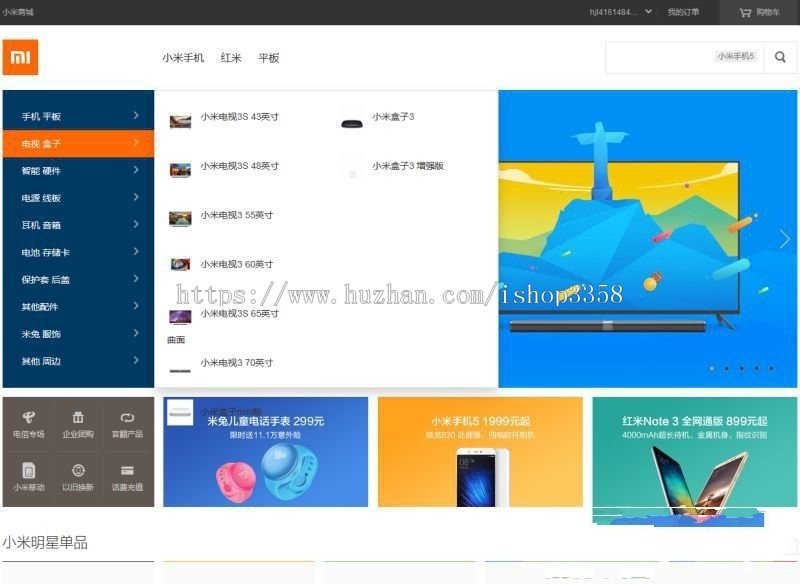The height and width of the screenshot is (584, 800).
Task: Click the 小米盒子3 product thumbnail
Action: [x=352, y=123]
